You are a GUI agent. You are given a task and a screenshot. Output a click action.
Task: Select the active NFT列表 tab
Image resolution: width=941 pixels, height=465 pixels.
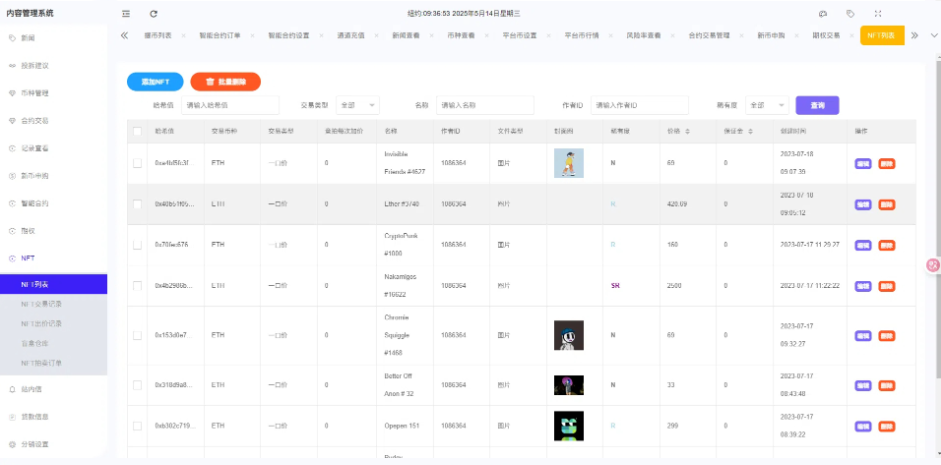coord(882,35)
